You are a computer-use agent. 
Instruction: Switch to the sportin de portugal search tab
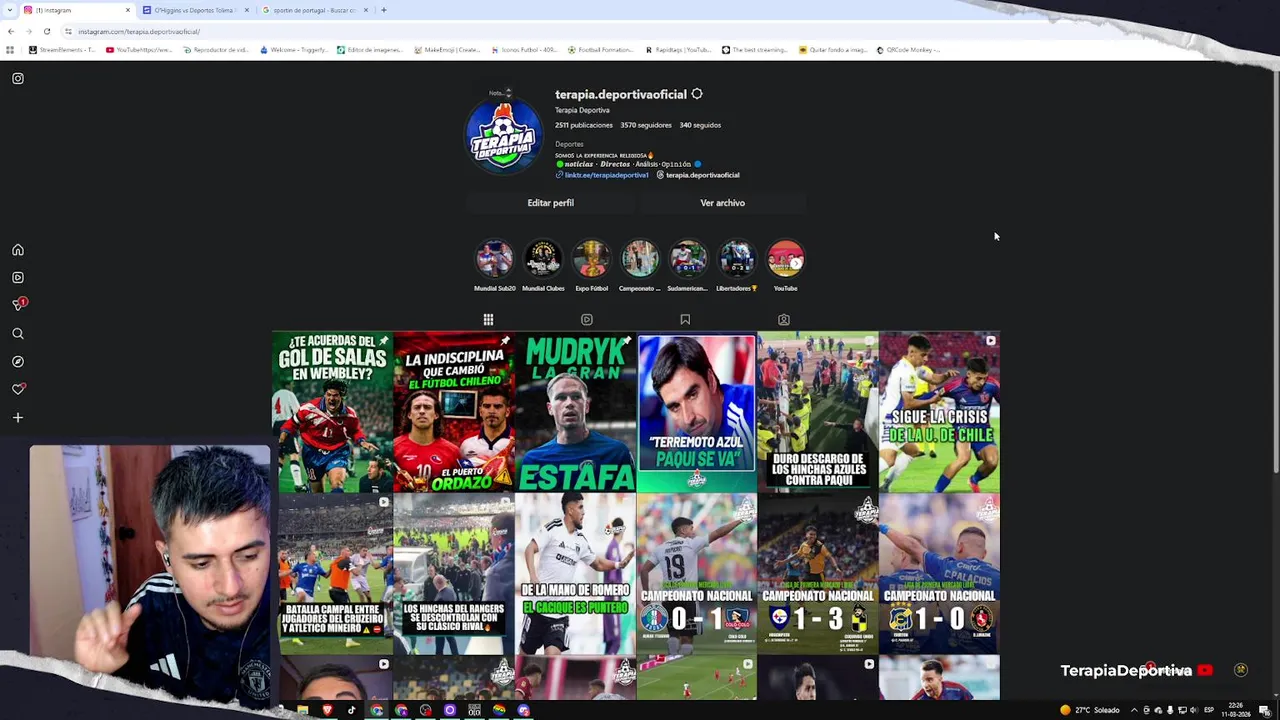315,10
